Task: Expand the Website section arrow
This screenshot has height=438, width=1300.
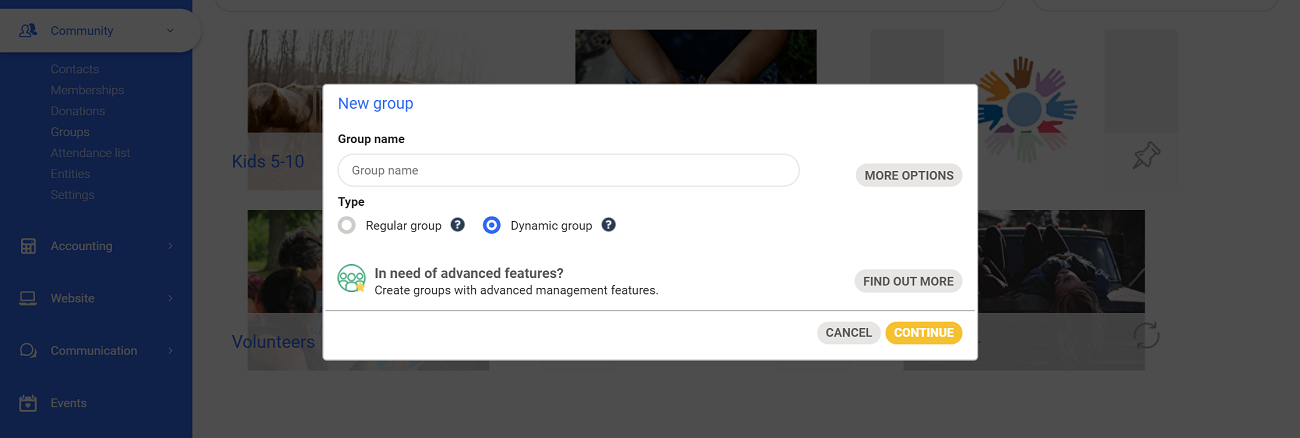Action: tap(170, 298)
